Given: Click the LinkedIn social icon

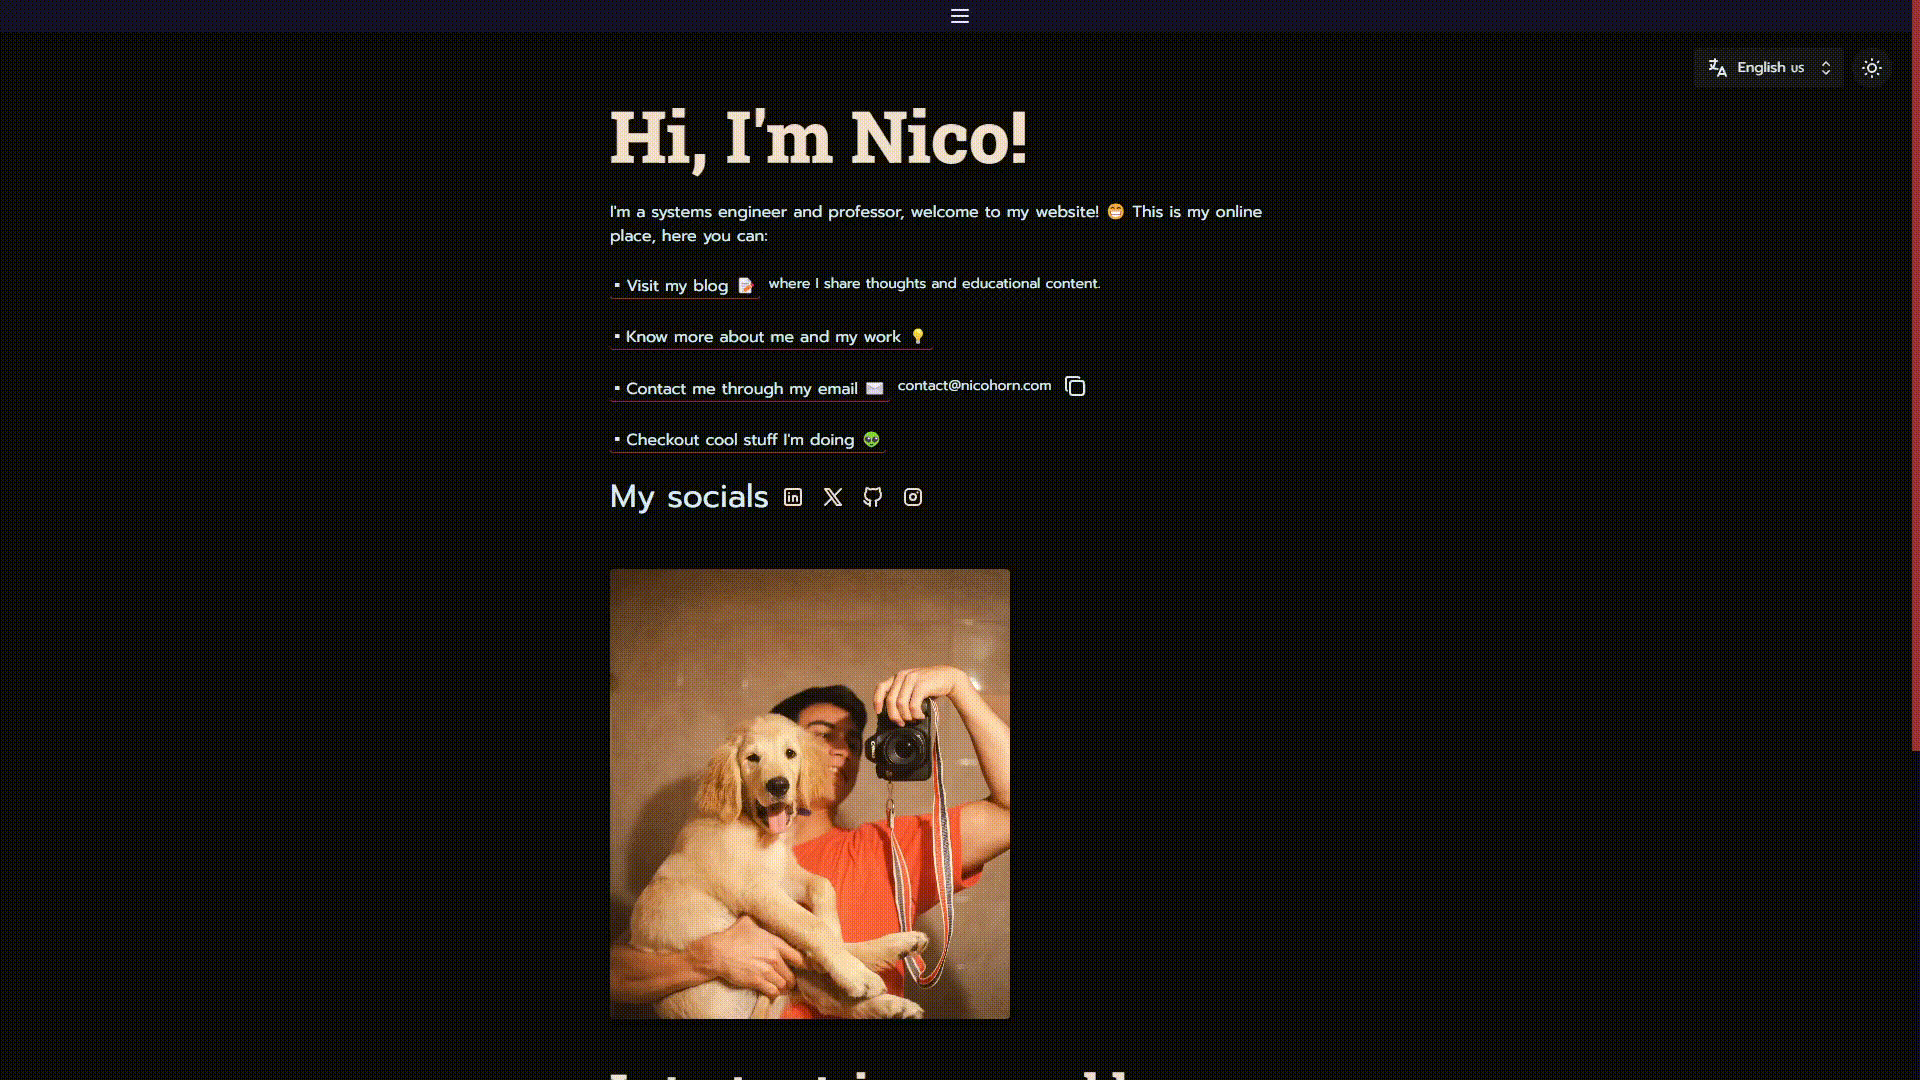Looking at the screenshot, I should pyautogui.click(x=793, y=497).
